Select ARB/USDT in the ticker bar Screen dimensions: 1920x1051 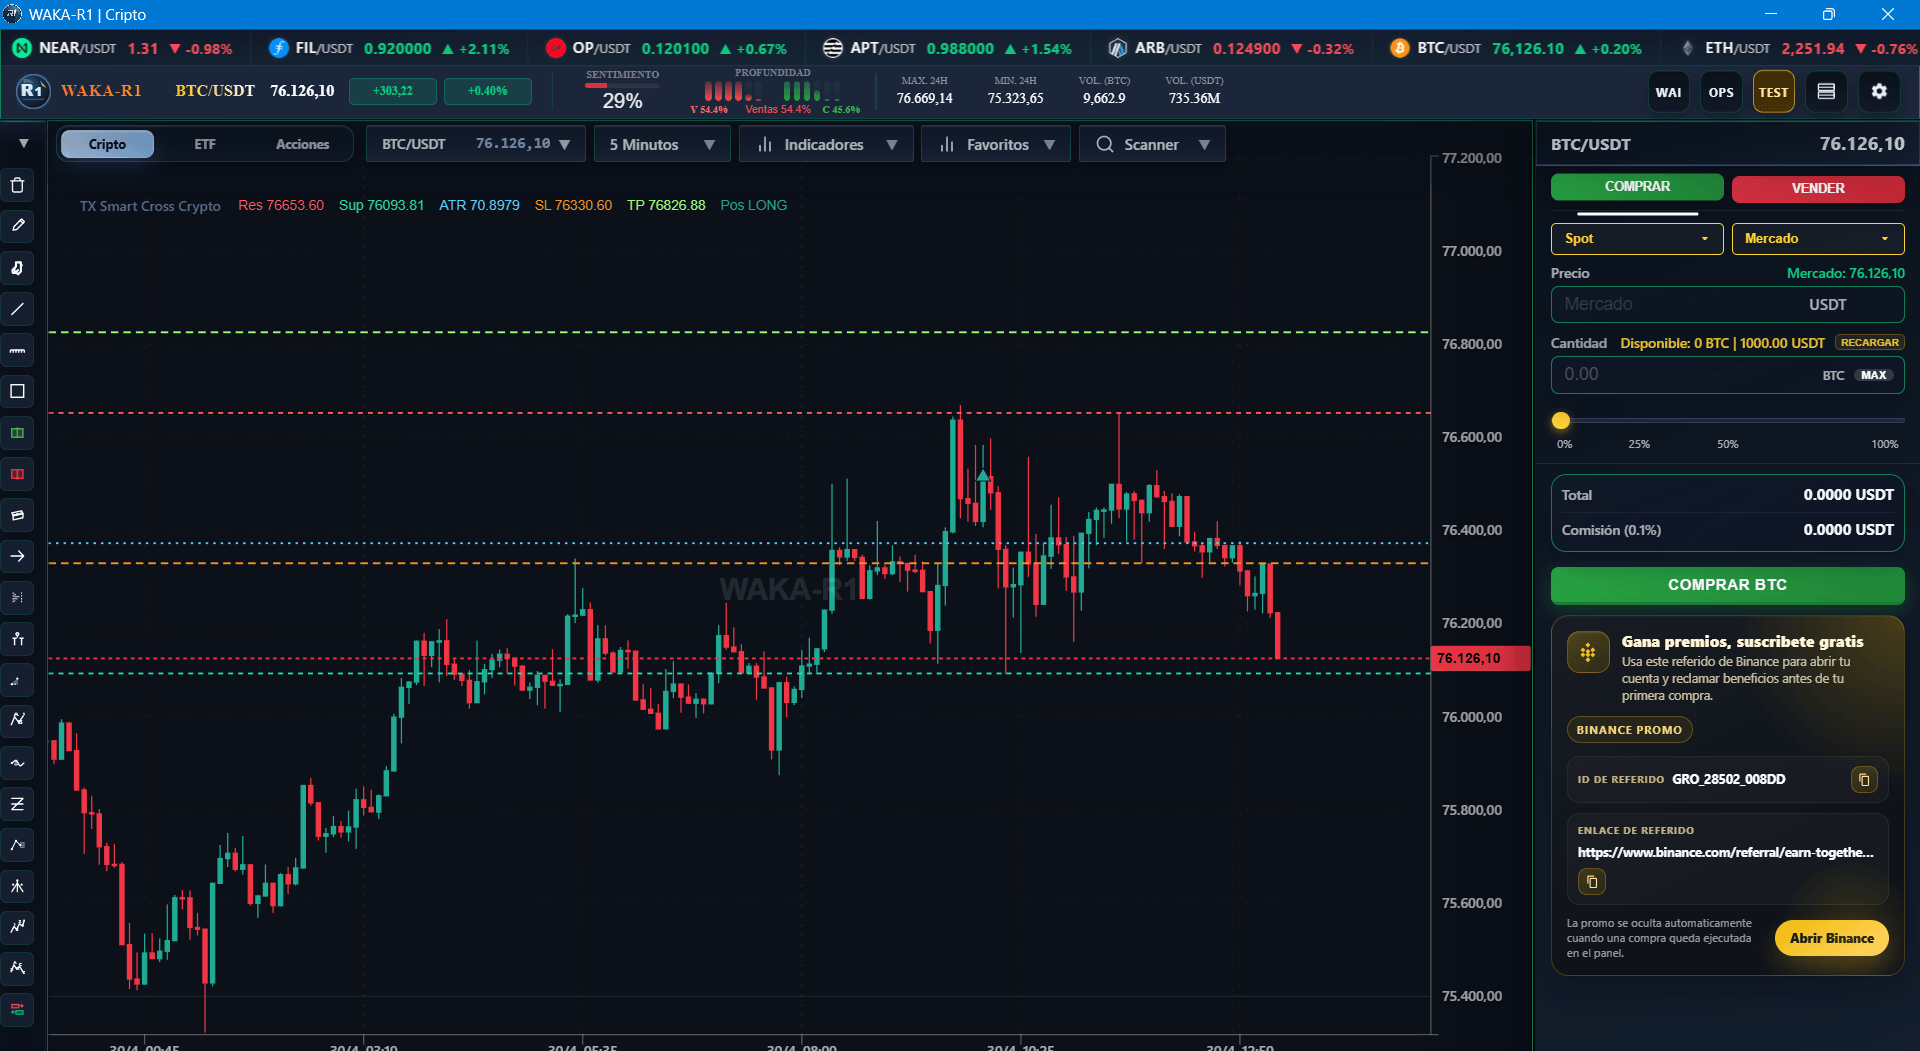point(1231,48)
